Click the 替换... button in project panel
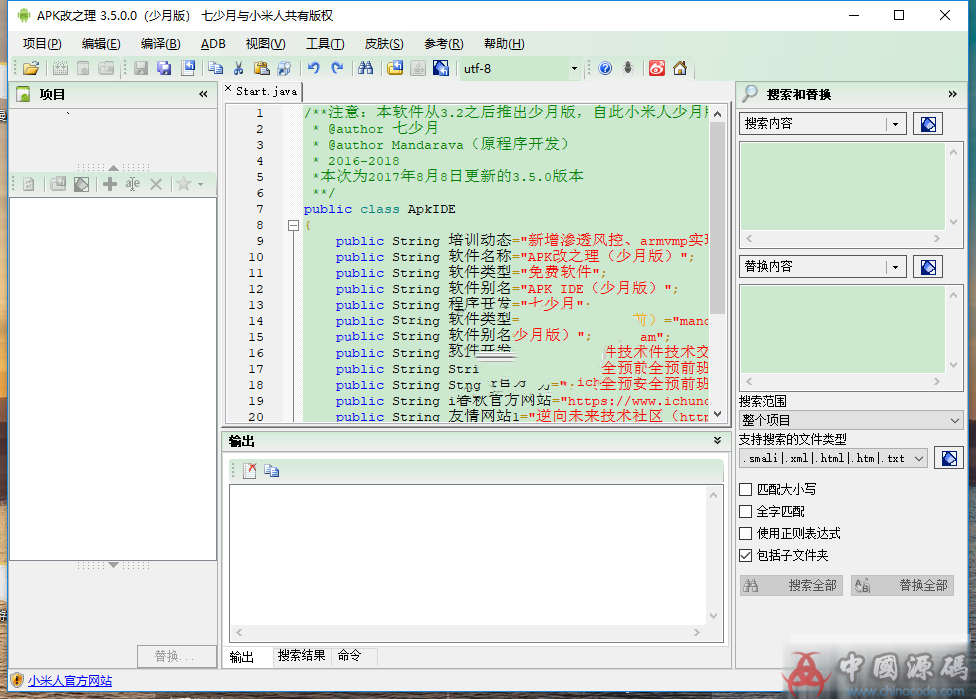 [176, 656]
